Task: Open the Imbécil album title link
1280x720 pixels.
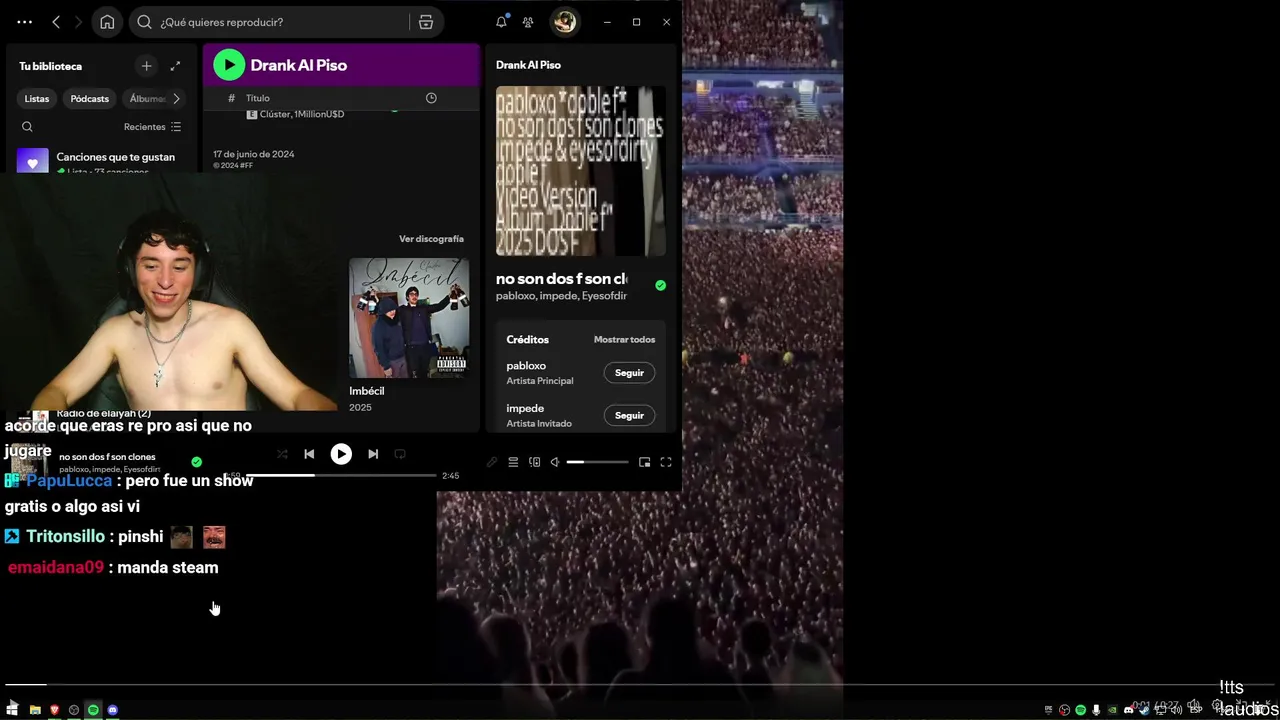Action: click(x=367, y=391)
